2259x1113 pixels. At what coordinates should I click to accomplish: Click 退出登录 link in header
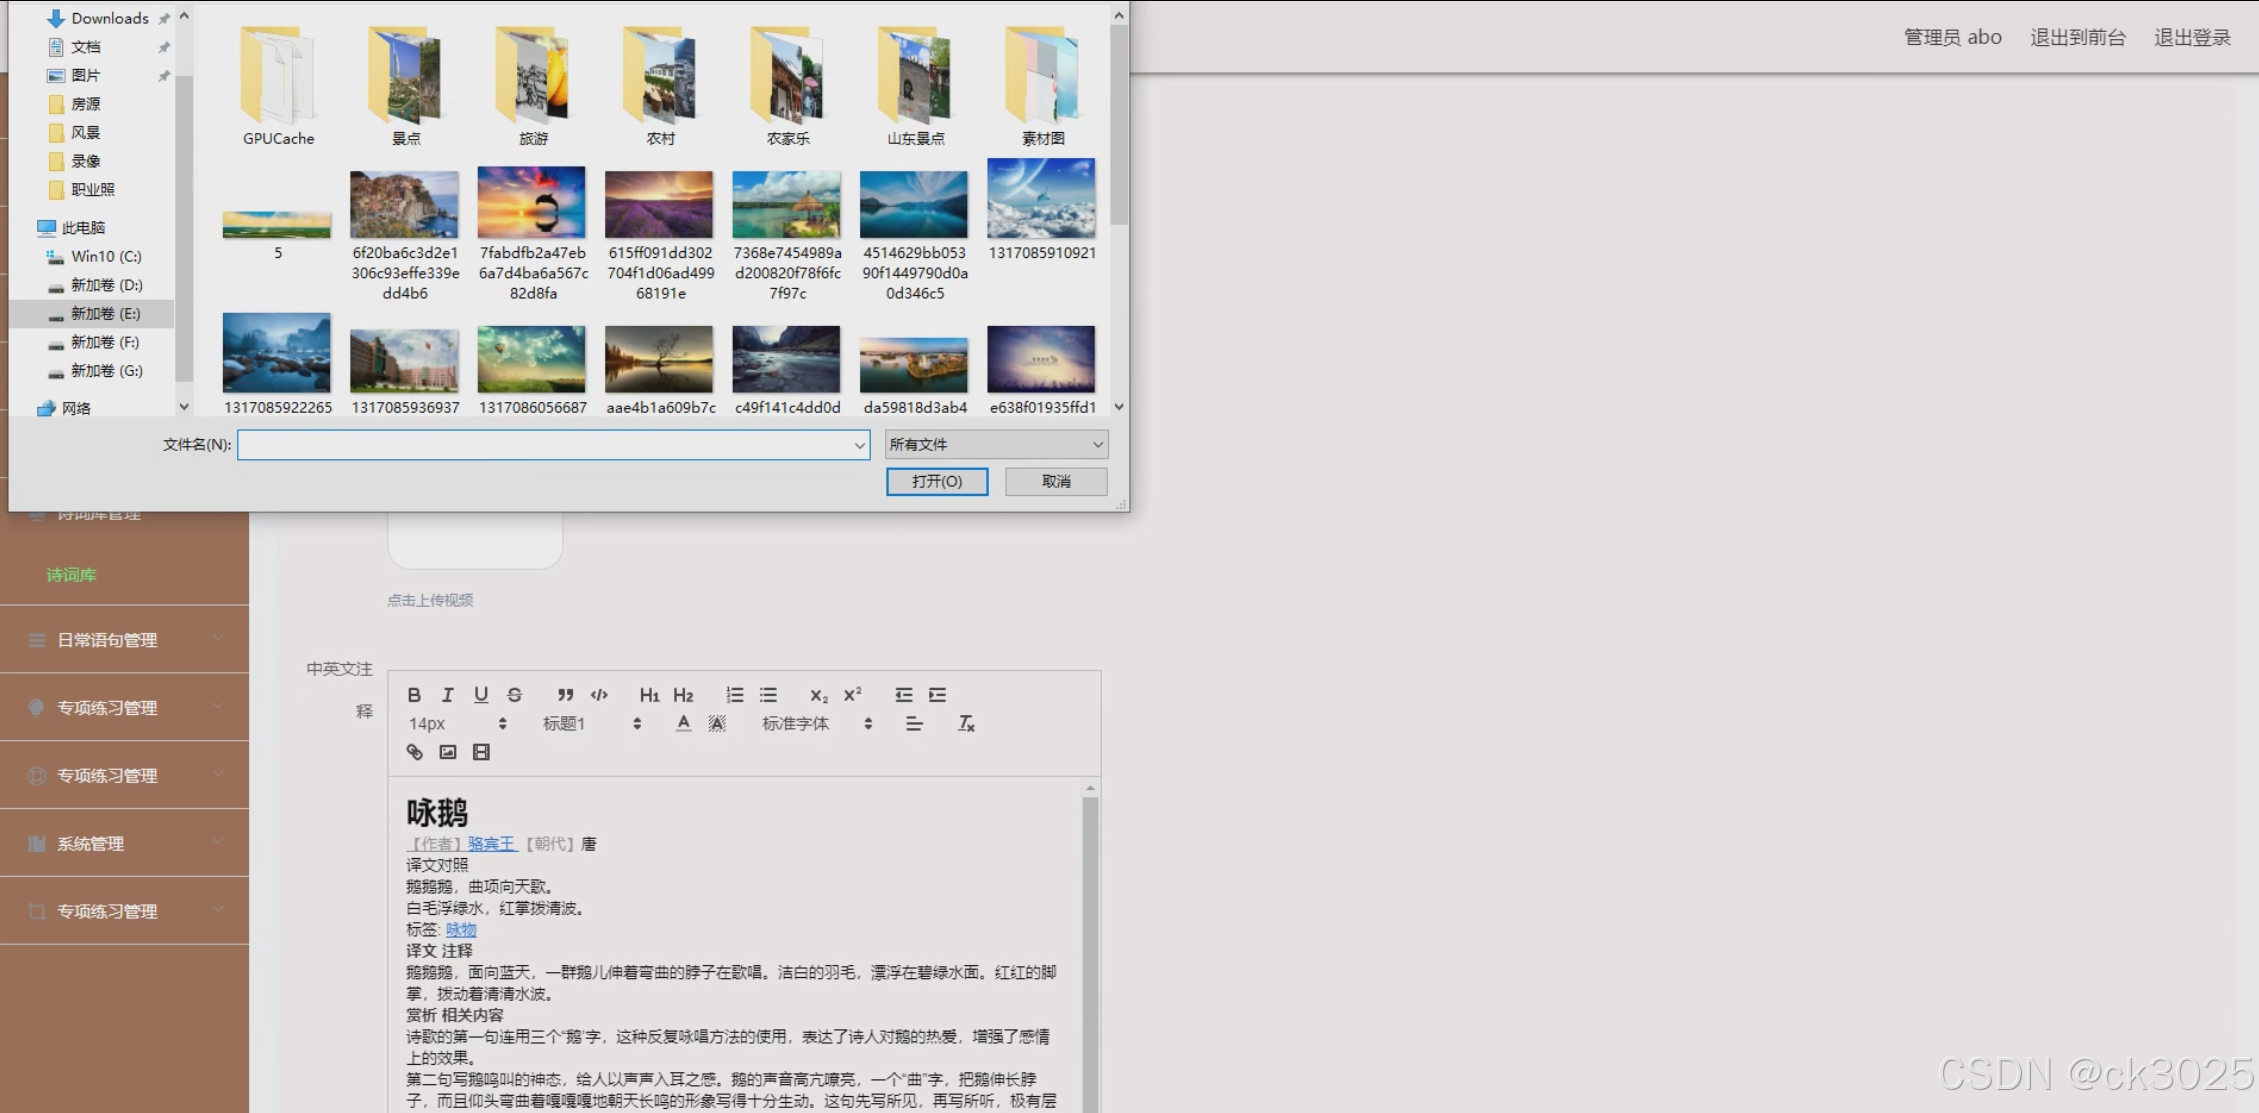point(2191,38)
